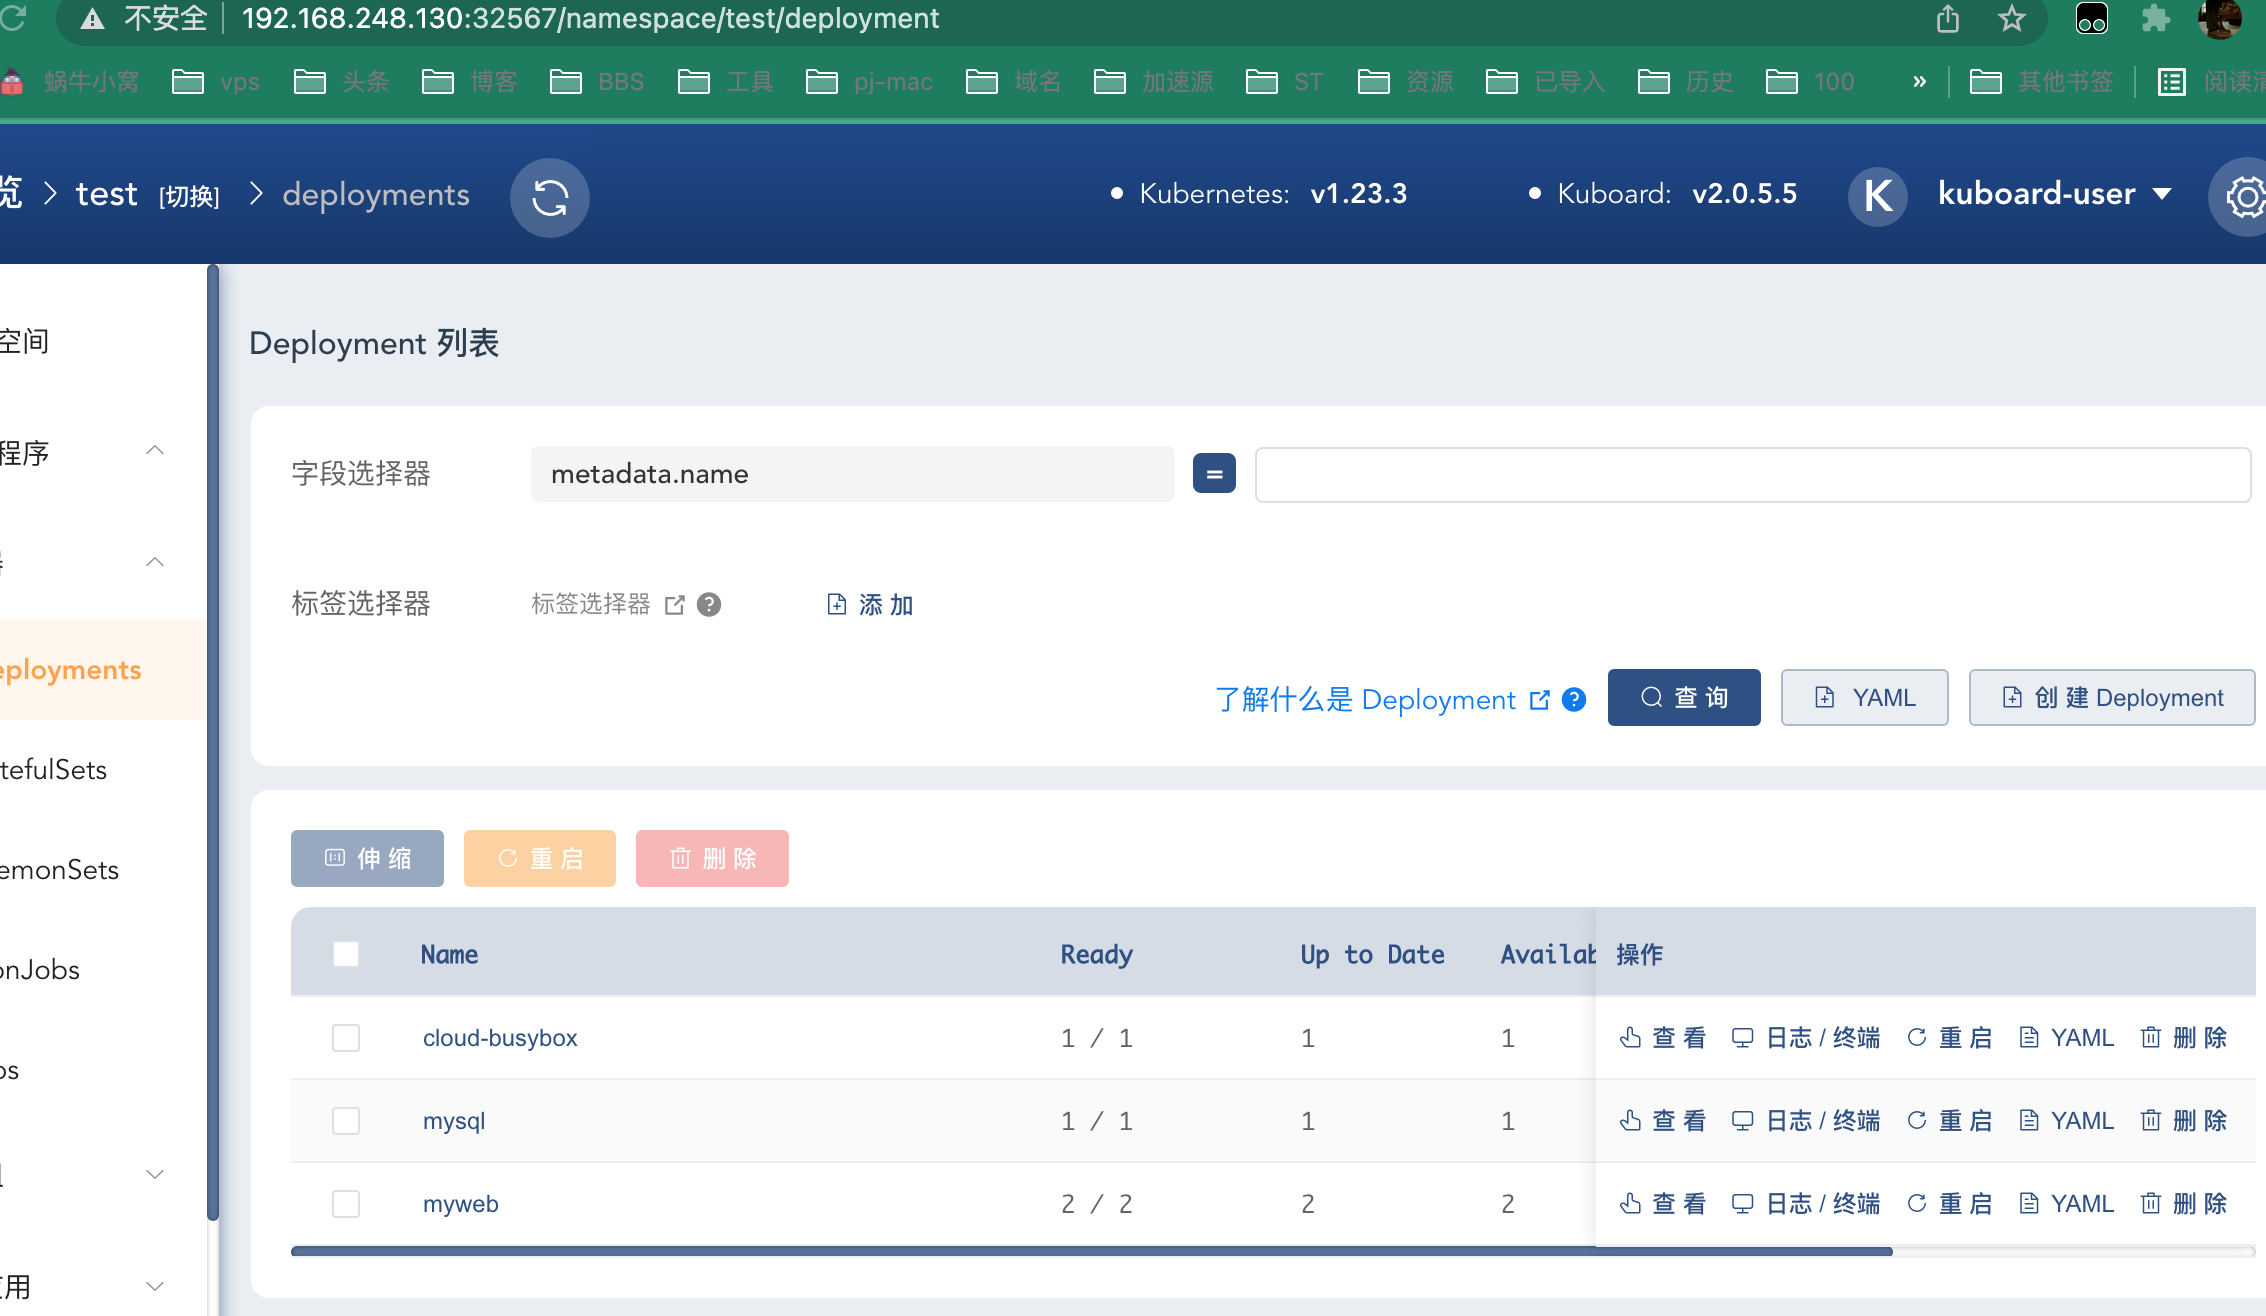Open DaemonSets from the sidebar menu
This screenshot has width=2266, height=1316.
pyautogui.click(x=60, y=870)
